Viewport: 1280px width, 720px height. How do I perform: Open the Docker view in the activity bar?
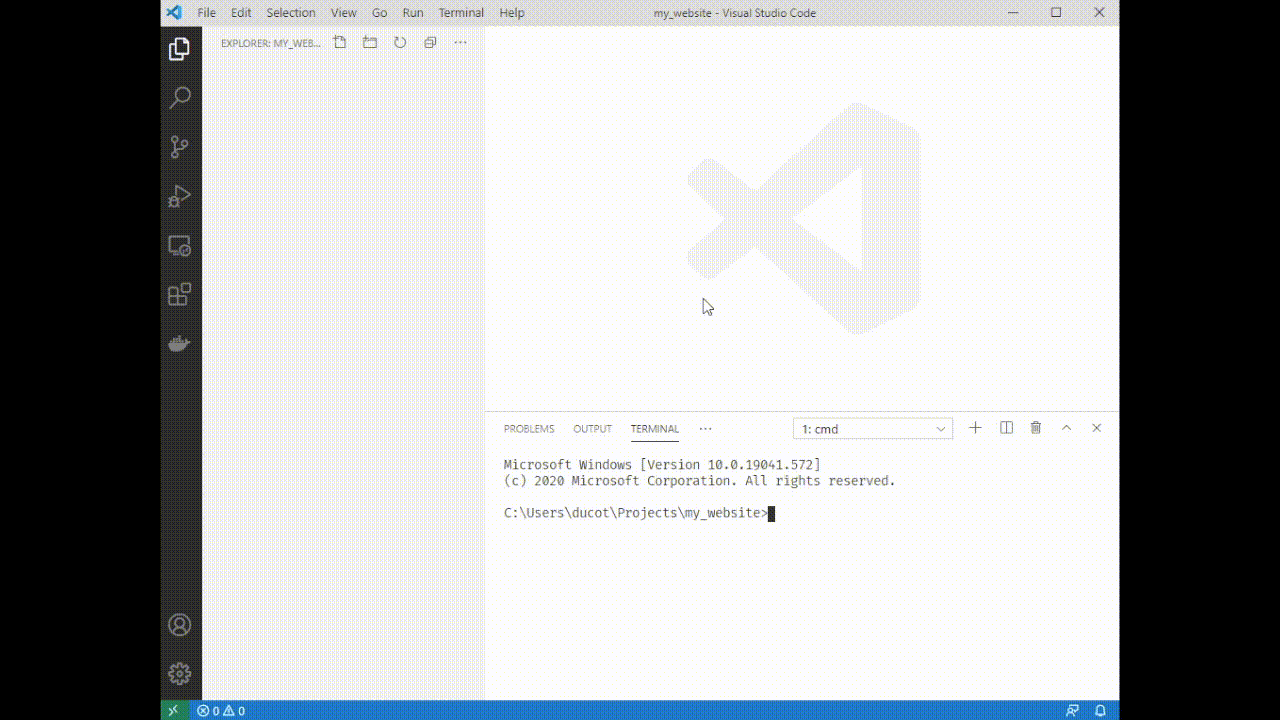(x=180, y=343)
